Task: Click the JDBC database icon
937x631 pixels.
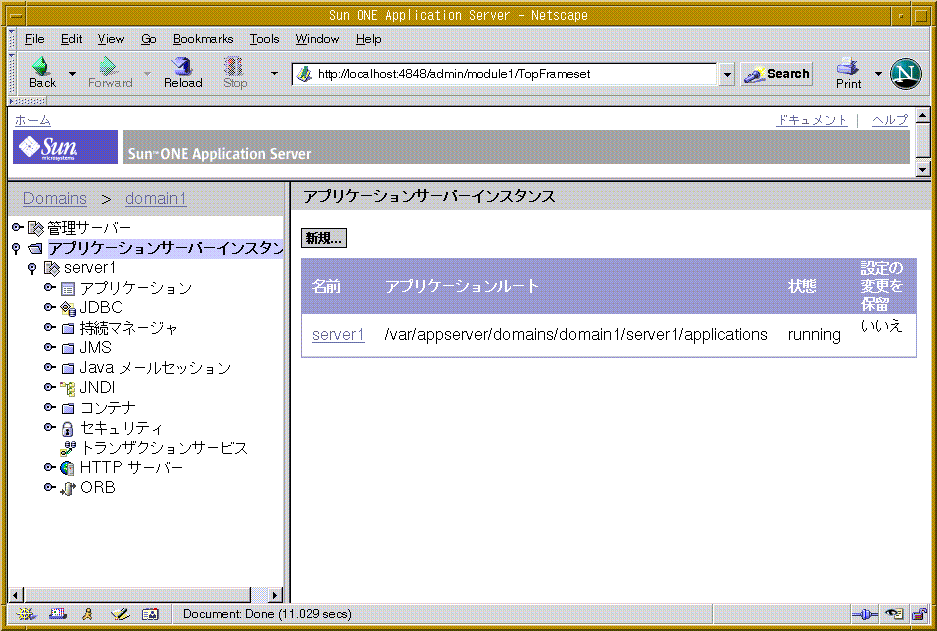Action: click(x=68, y=308)
